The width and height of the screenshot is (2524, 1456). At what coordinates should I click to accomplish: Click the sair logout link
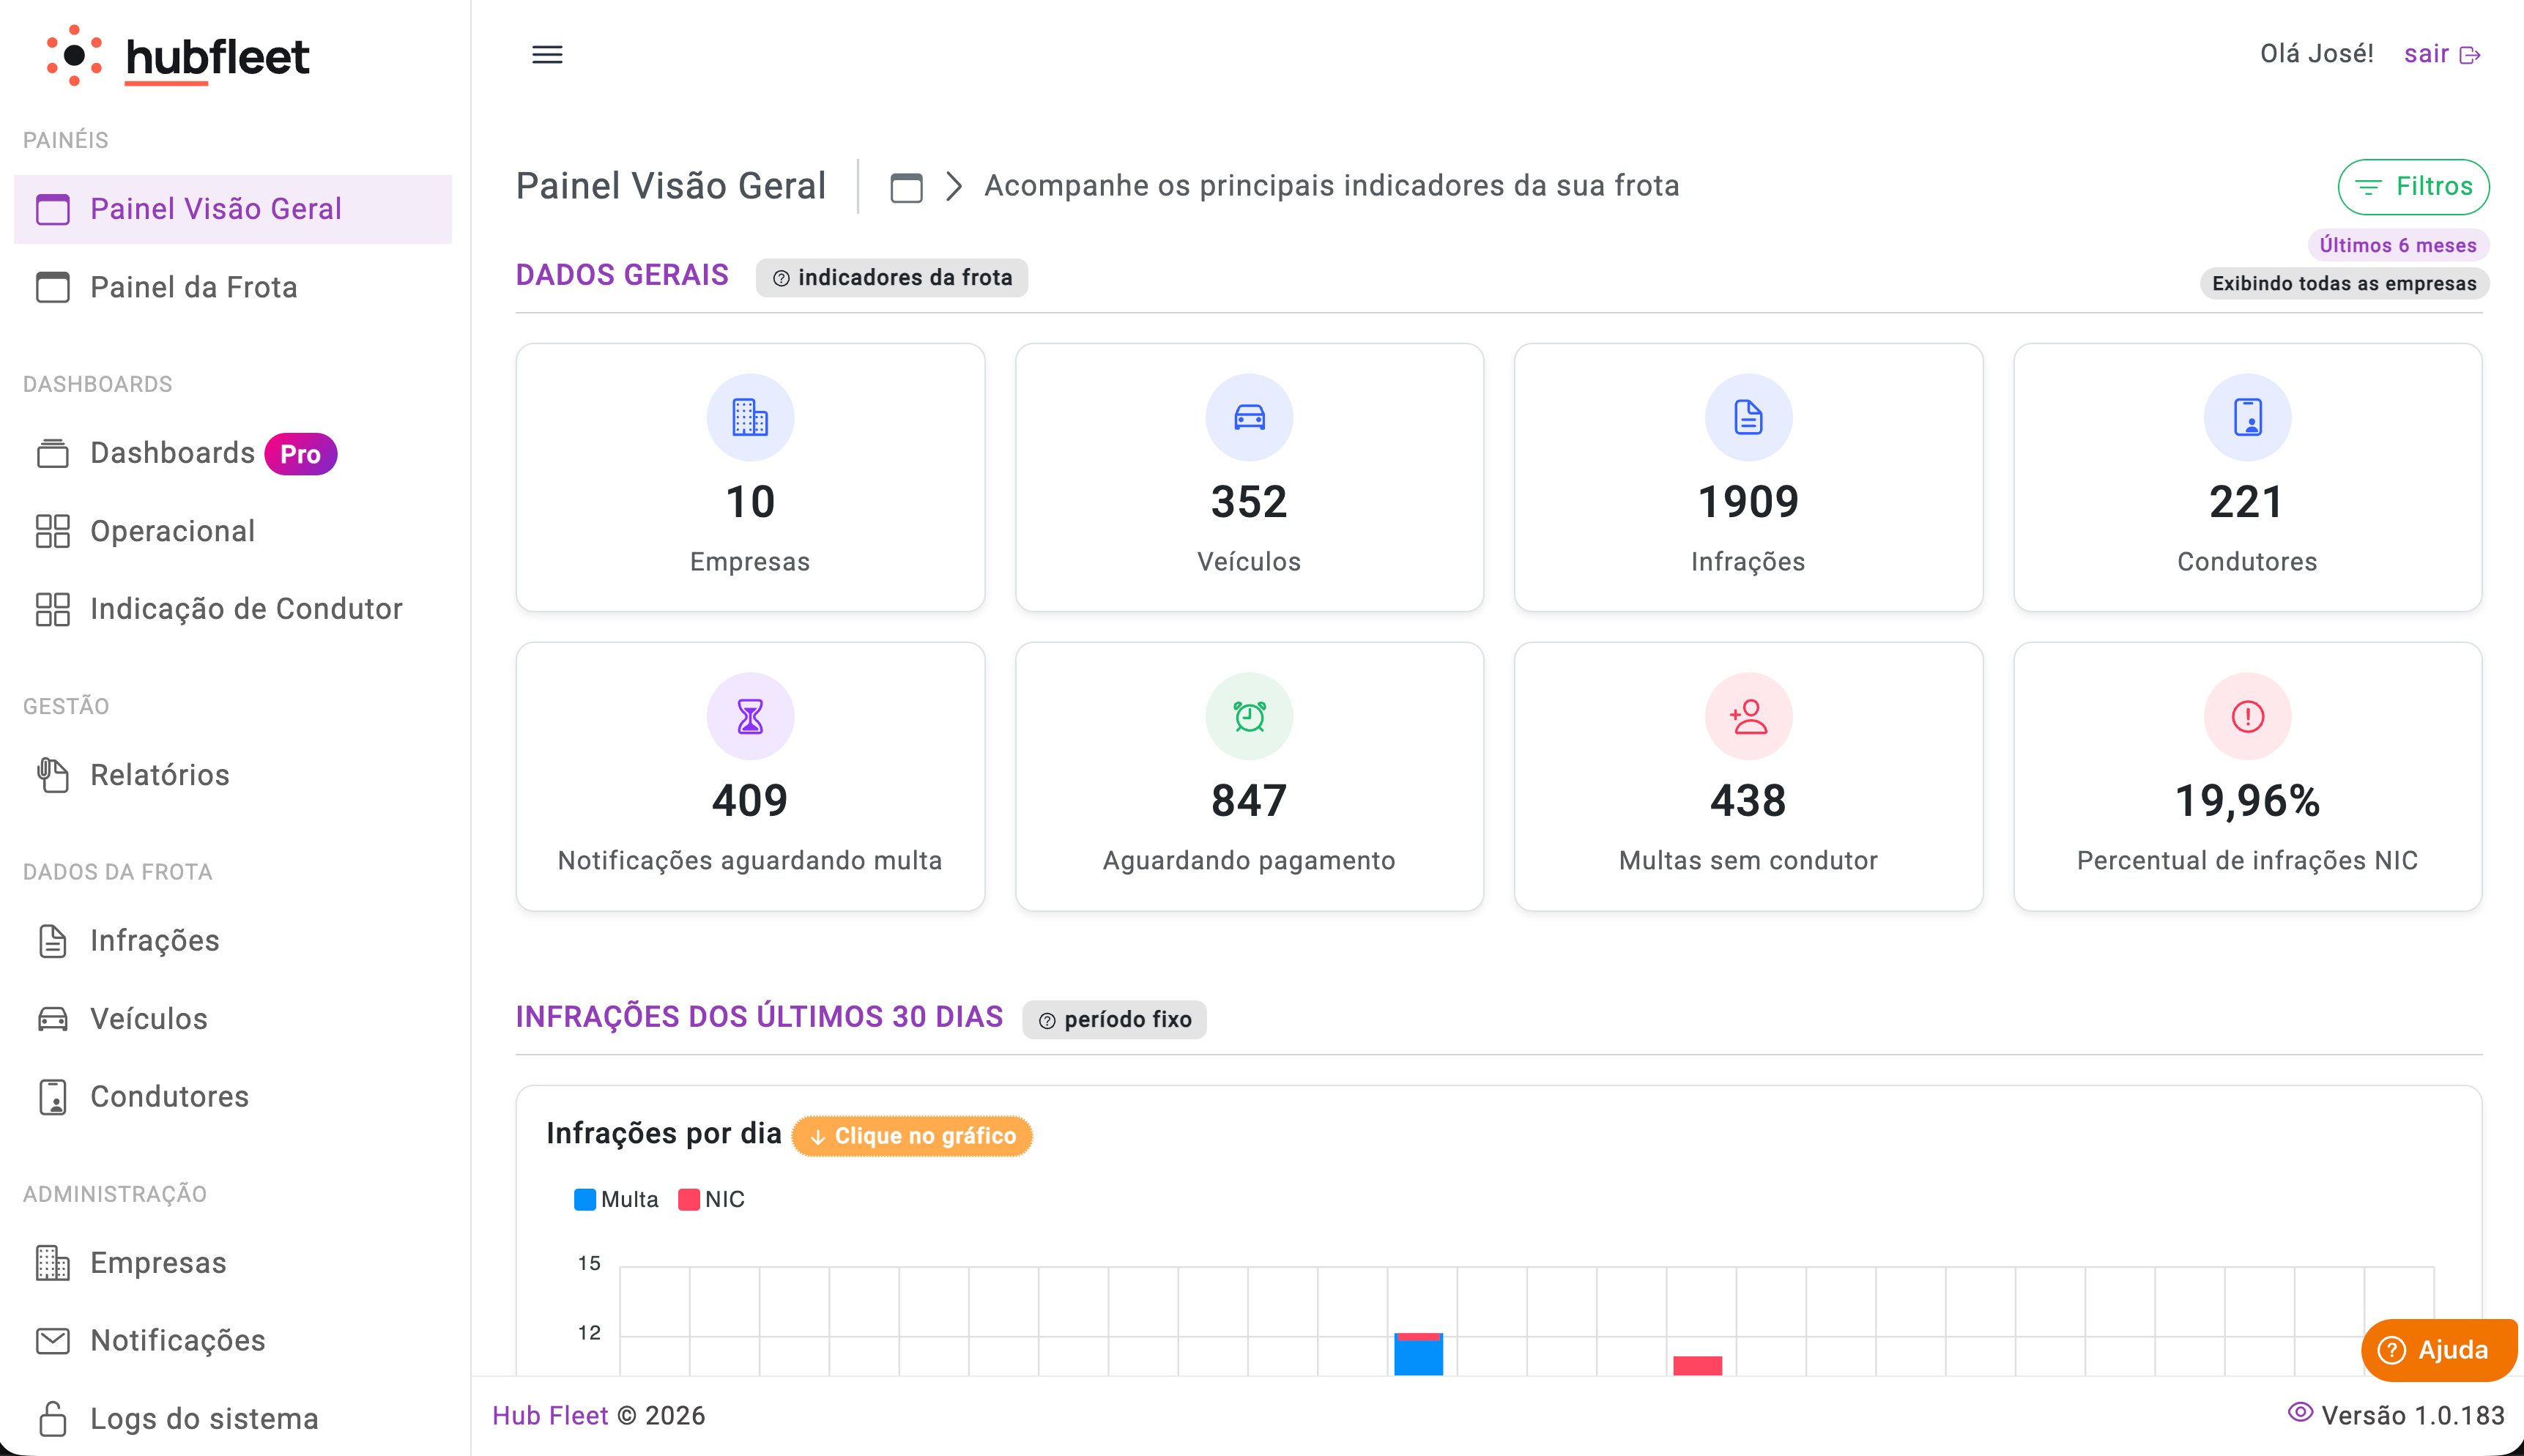pos(2442,54)
